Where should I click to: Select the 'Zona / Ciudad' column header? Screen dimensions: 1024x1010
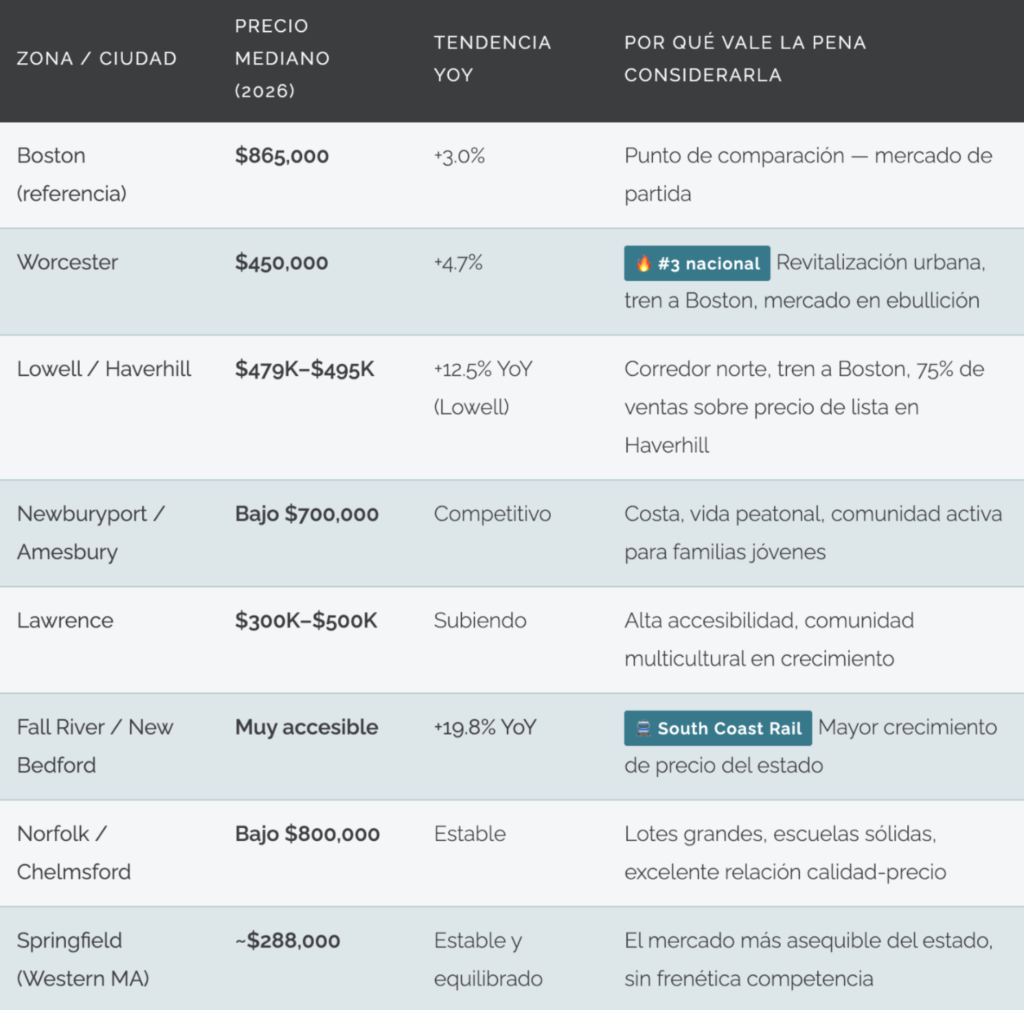97,58
